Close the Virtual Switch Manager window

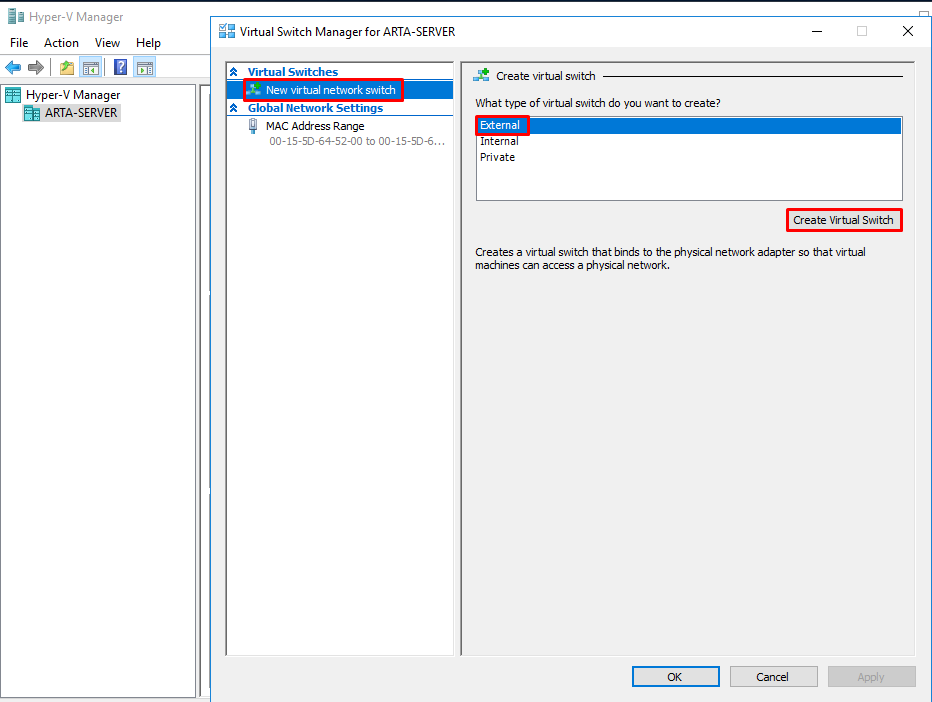tap(908, 32)
